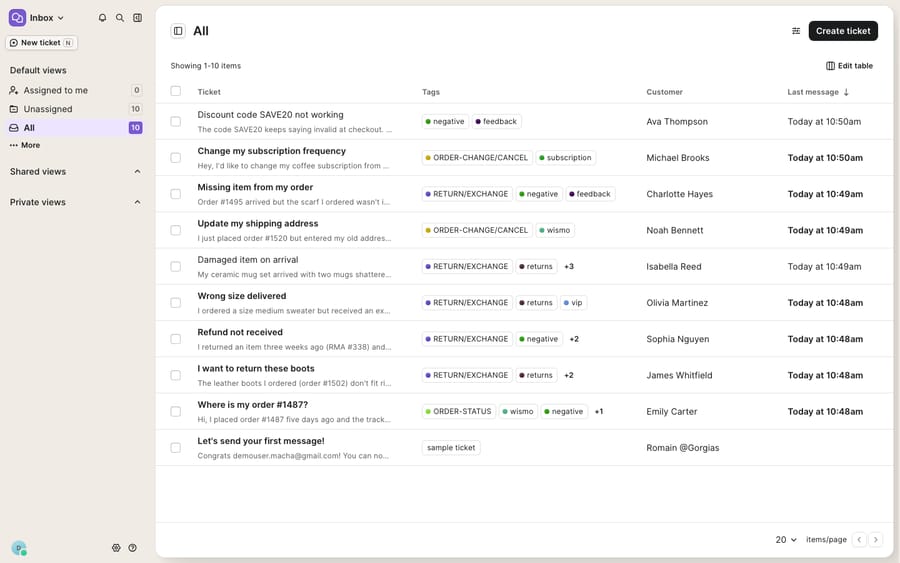
Task: Select the All view in sidebar
Action: (75, 127)
